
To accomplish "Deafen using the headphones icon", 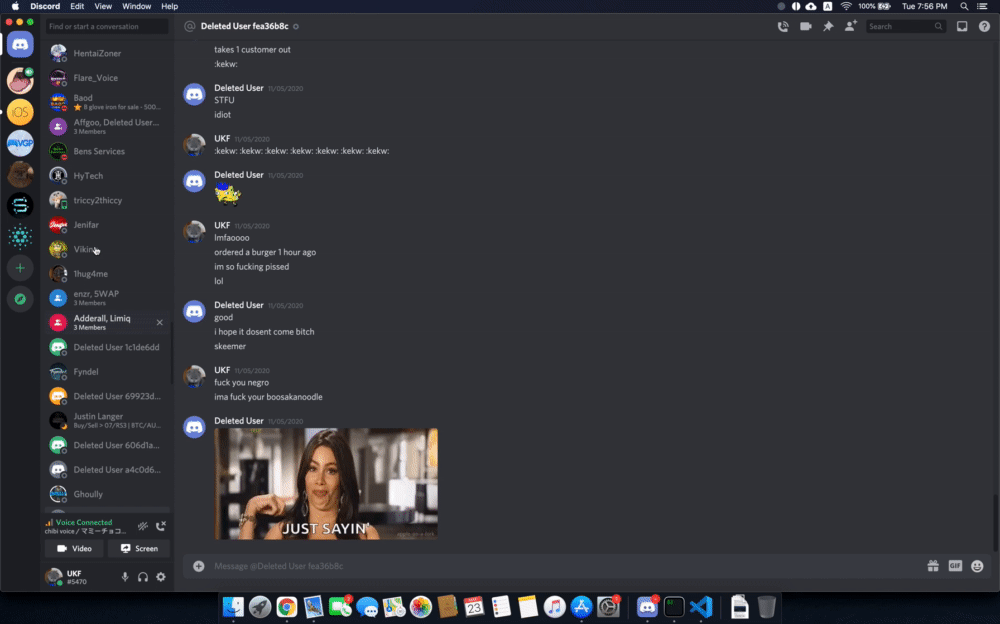I will pyautogui.click(x=143, y=577).
